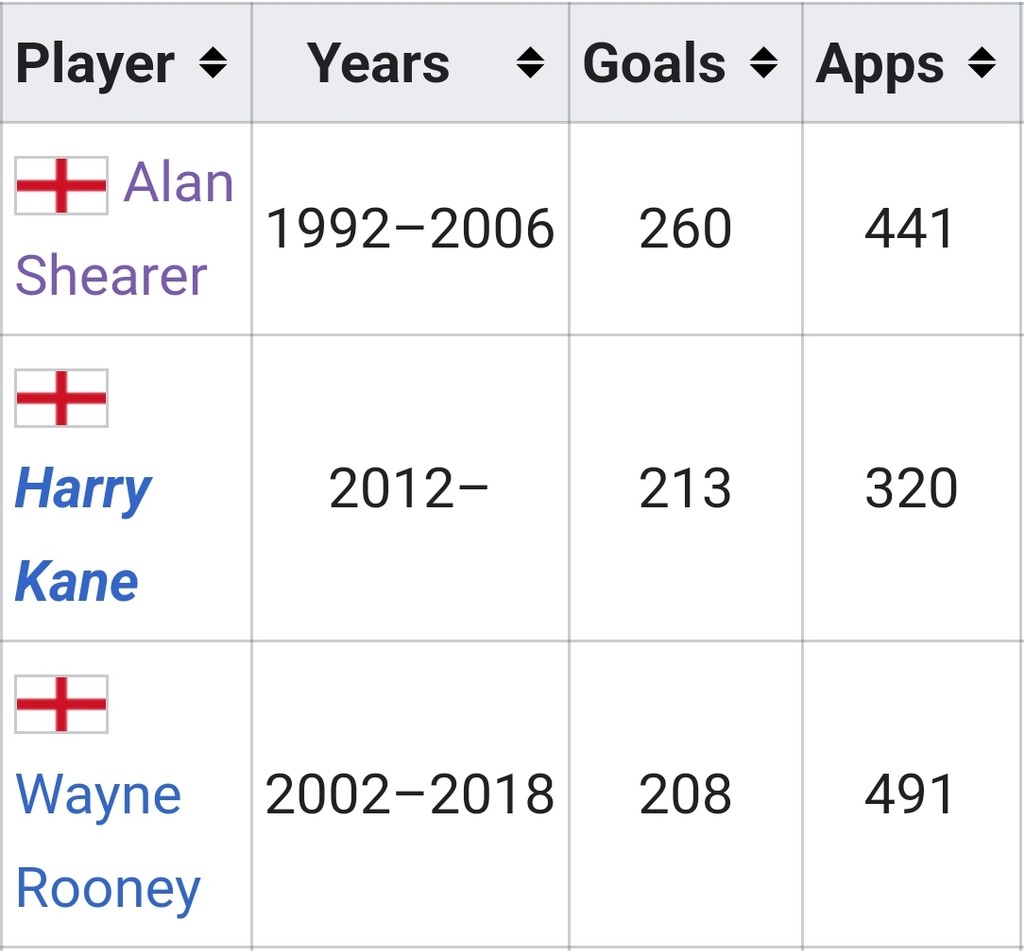The image size is (1024, 951).
Task: Click the Years column header text
Action: click(378, 63)
